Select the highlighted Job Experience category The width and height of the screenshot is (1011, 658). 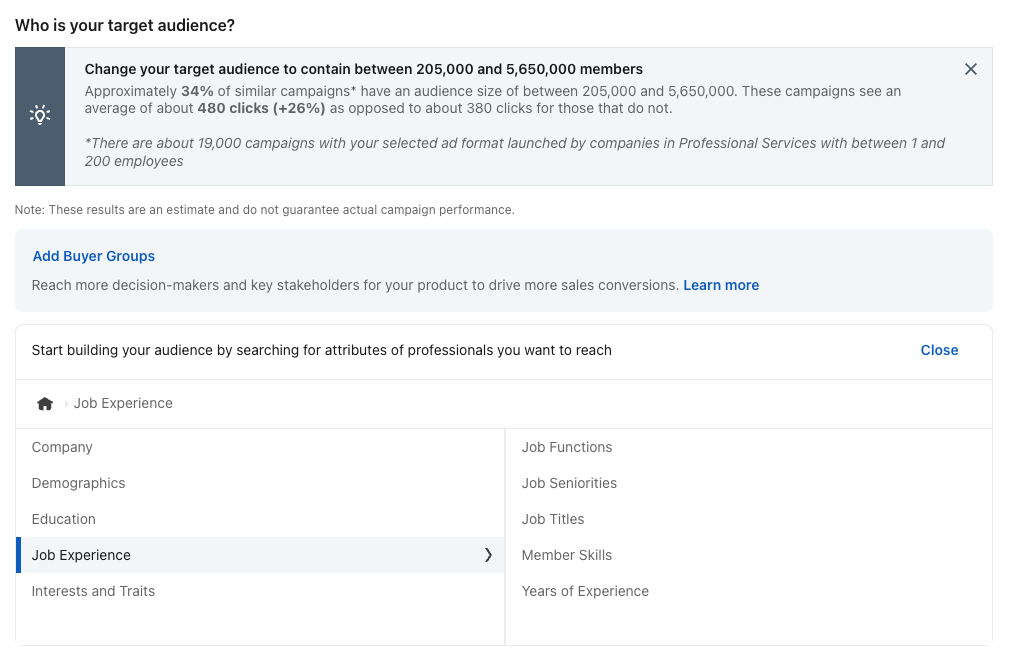82,555
